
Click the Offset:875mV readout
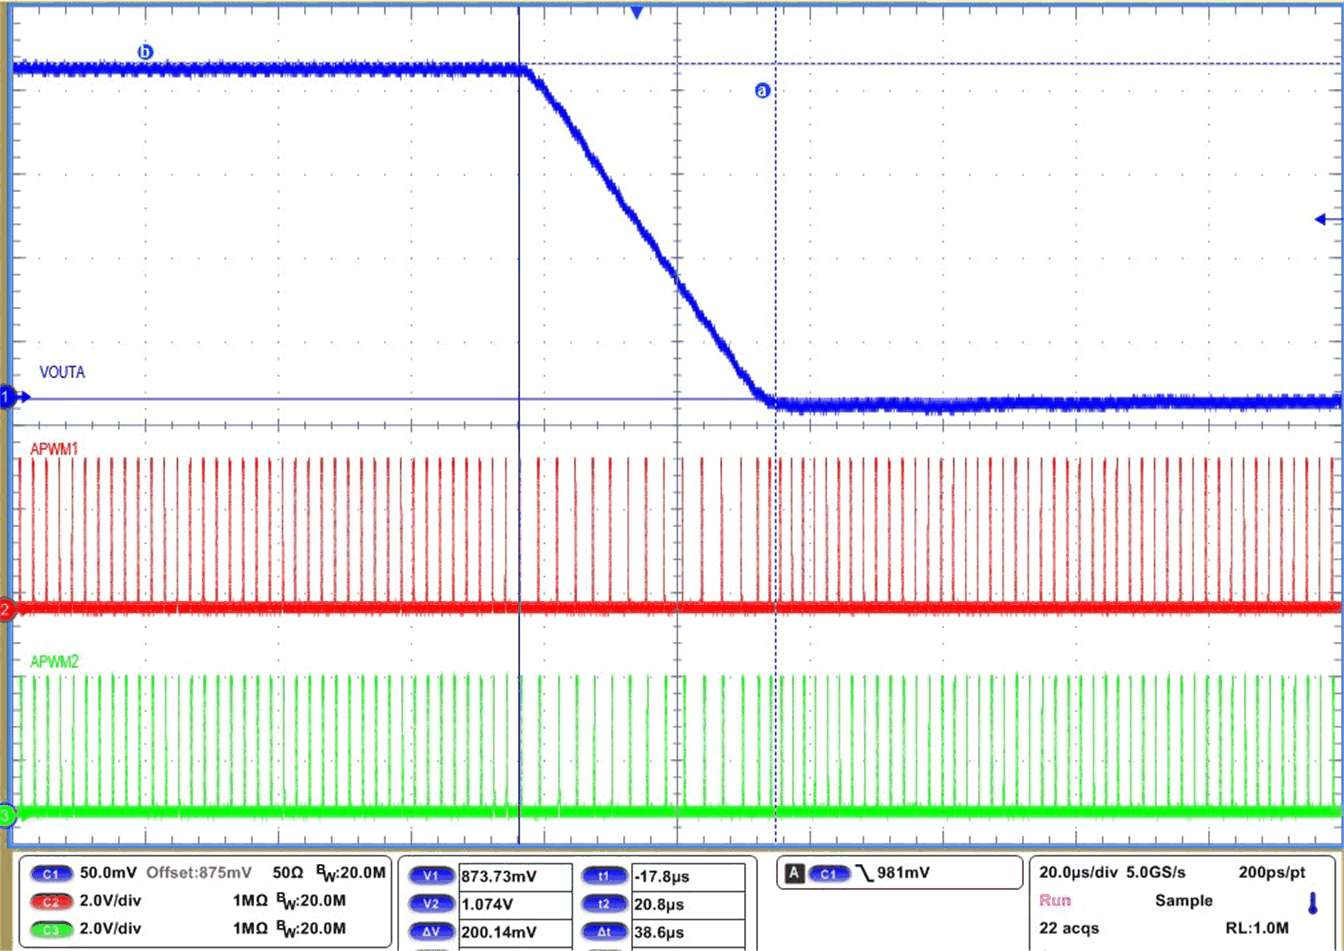(x=199, y=873)
